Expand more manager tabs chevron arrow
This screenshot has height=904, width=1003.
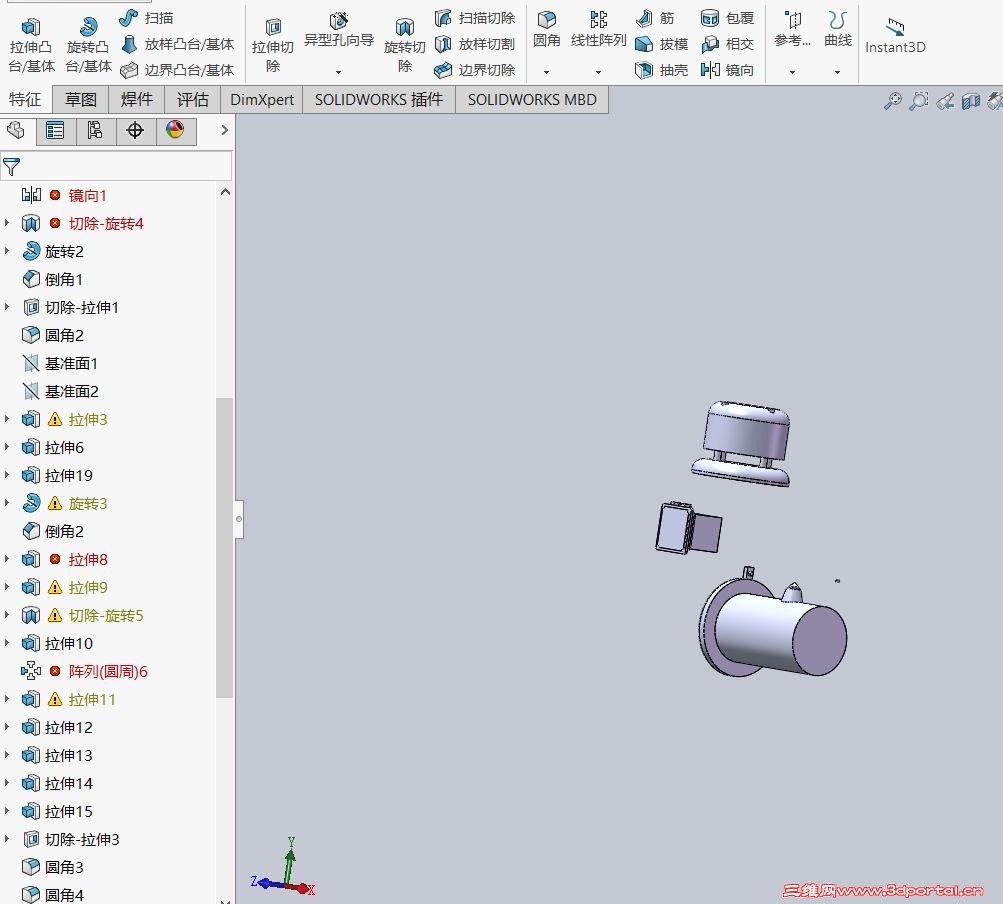coord(224,130)
